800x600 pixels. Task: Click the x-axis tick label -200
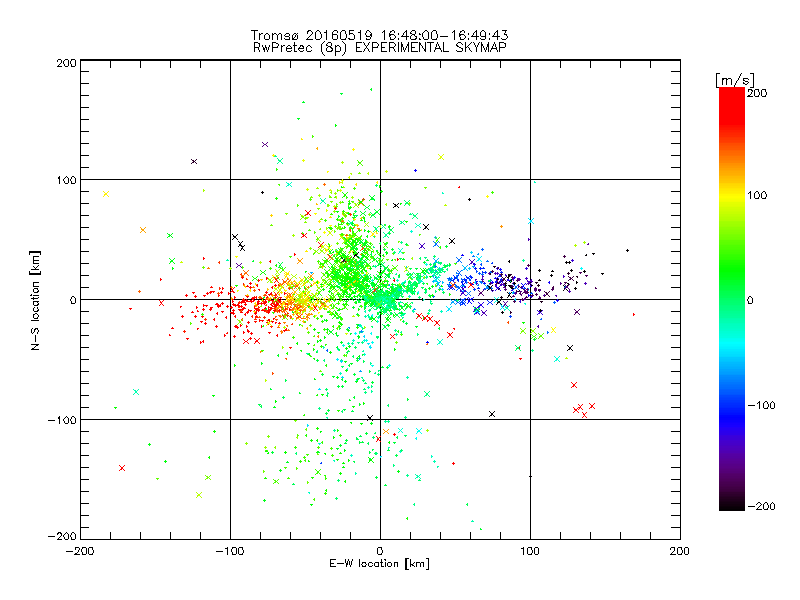[x=80, y=552]
